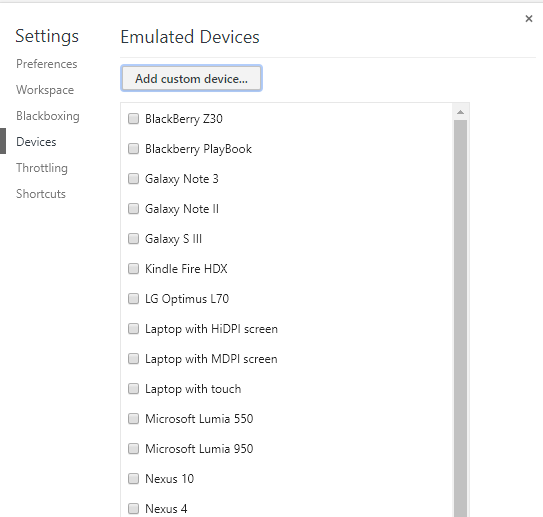This screenshot has width=543, height=517.
Task: Enable the BlackBerry Z30 checkbox
Action: [x=133, y=119]
